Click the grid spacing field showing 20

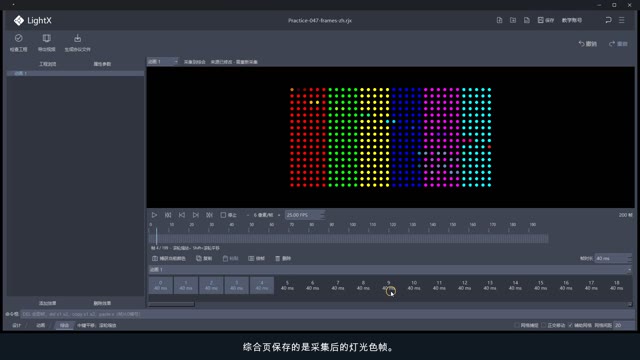[x=623, y=325]
